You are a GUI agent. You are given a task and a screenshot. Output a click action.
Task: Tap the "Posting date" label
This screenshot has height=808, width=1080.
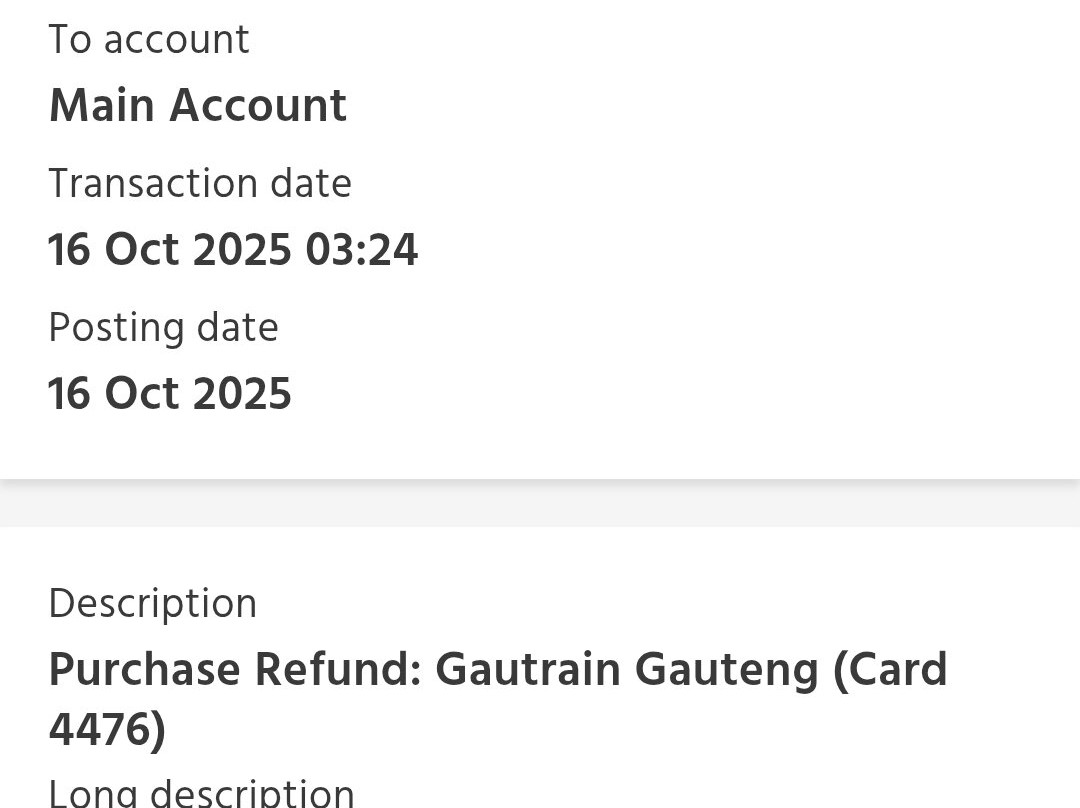point(163,328)
